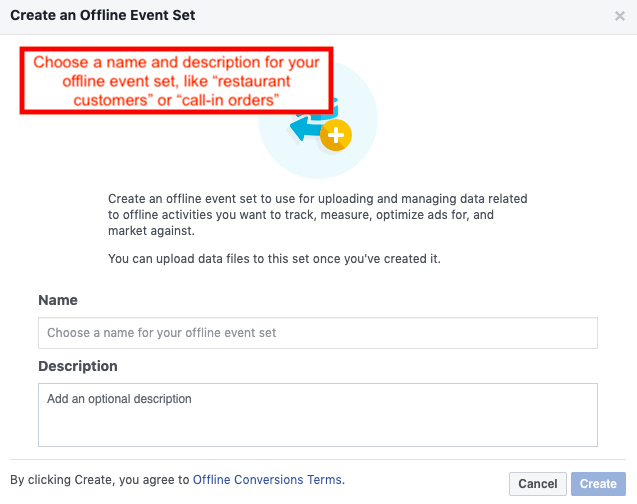The width and height of the screenshot is (637, 504).
Task: Click the red "restaurant" word in the callout
Action: click(251, 82)
